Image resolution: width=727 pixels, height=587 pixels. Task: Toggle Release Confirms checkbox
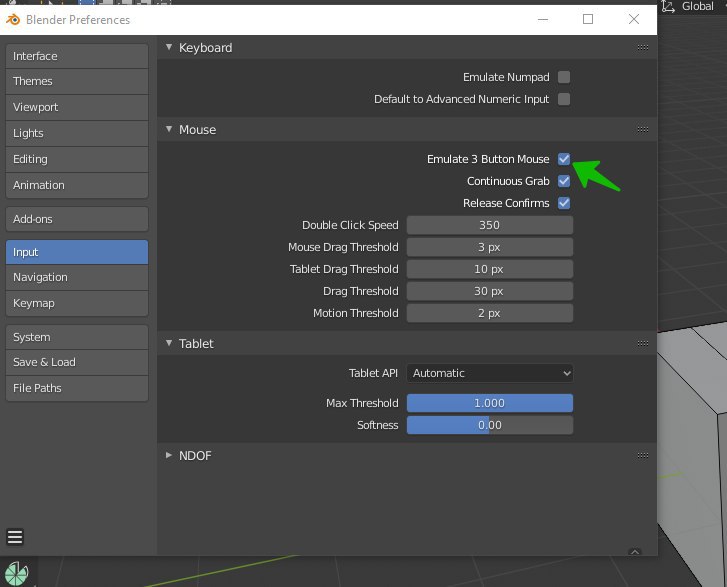(564, 203)
